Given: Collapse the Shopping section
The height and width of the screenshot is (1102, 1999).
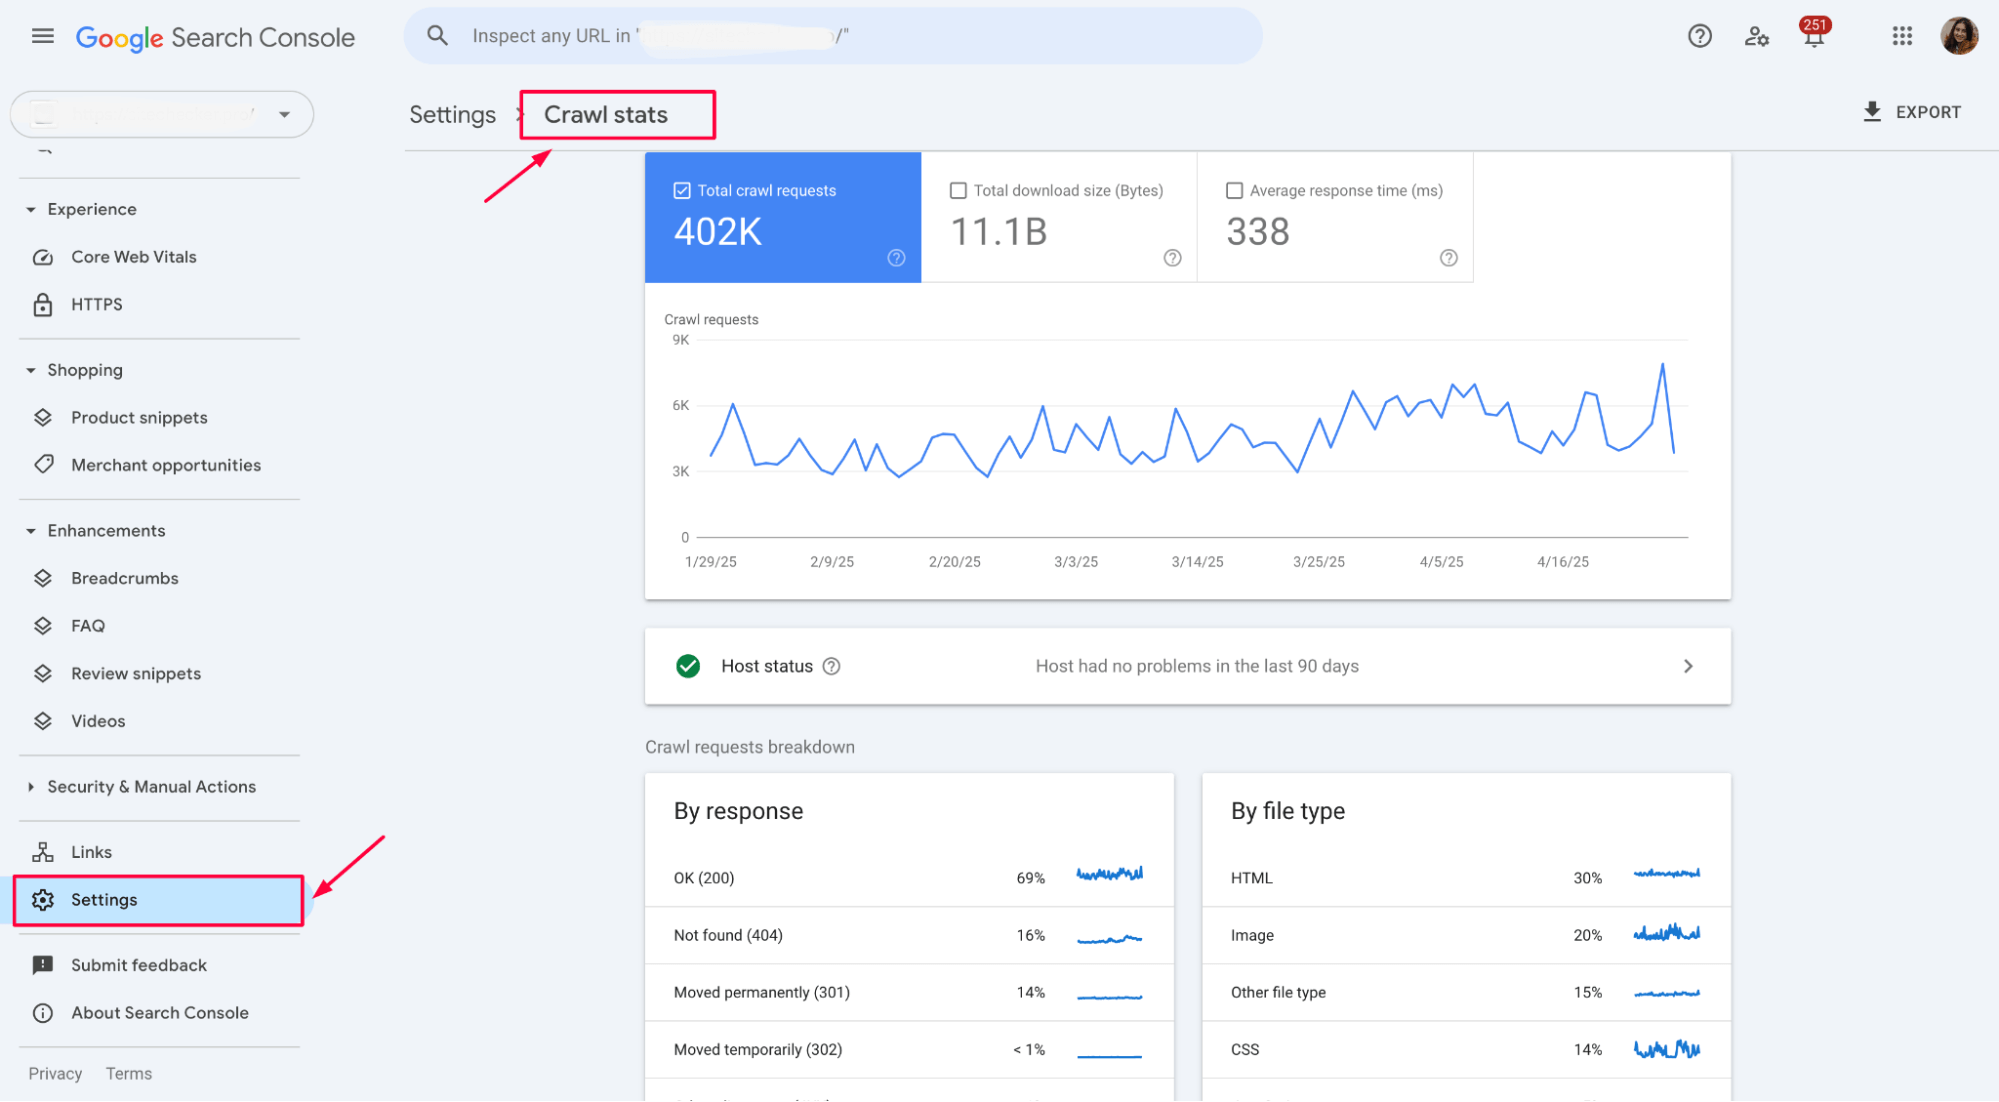Looking at the screenshot, I should coord(31,370).
